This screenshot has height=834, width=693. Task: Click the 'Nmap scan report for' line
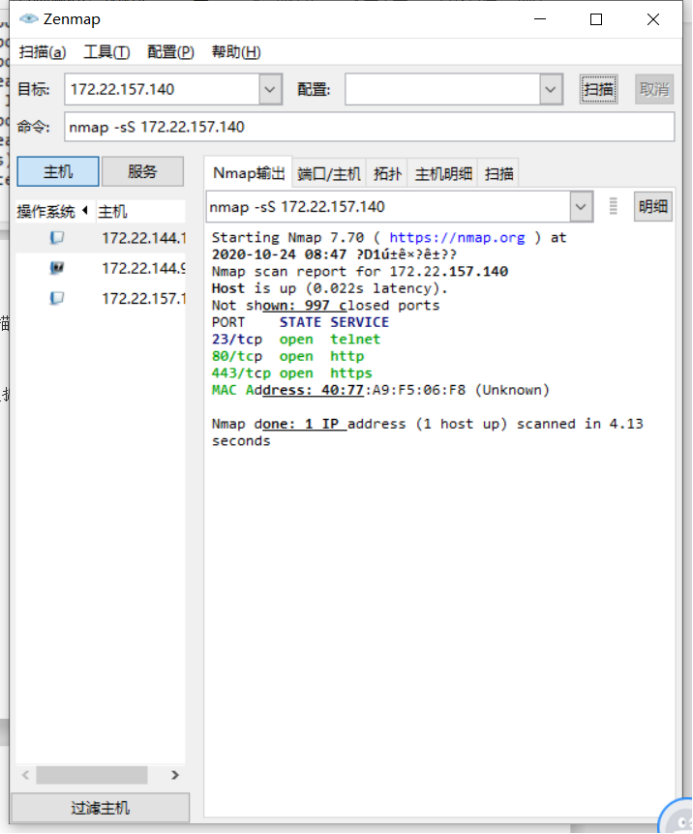360,271
